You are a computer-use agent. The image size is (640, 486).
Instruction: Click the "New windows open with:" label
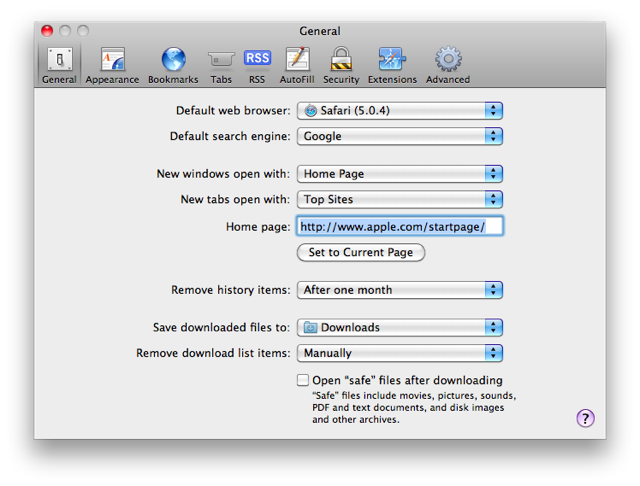coord(223,174)
